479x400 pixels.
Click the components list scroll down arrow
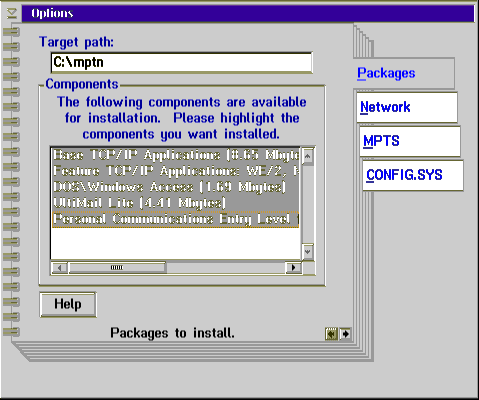(x=307, y=252)
